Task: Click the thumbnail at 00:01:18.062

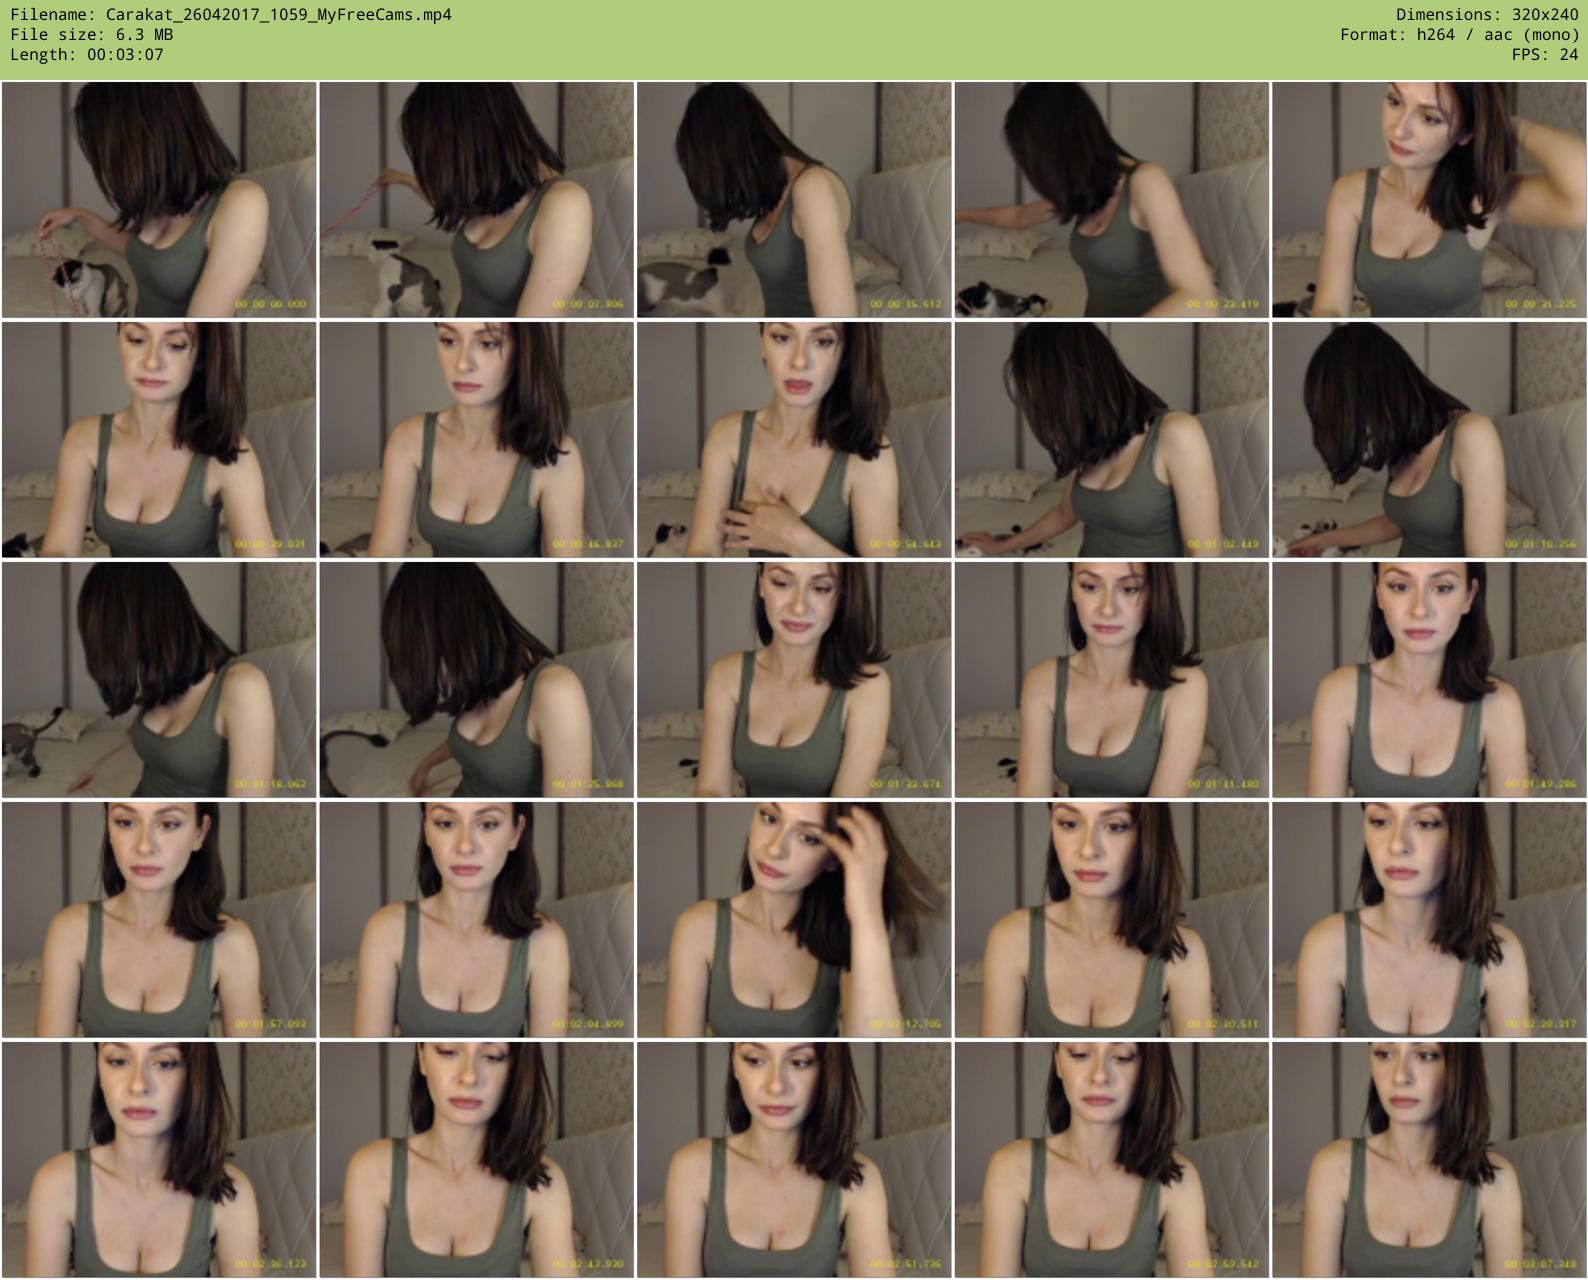Action: 159,680
